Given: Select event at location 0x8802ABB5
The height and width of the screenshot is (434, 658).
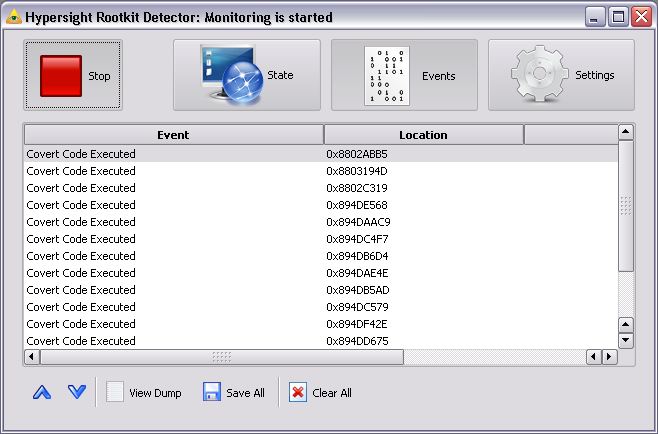Looking at the screenshot, I should [x=321, y=154].
